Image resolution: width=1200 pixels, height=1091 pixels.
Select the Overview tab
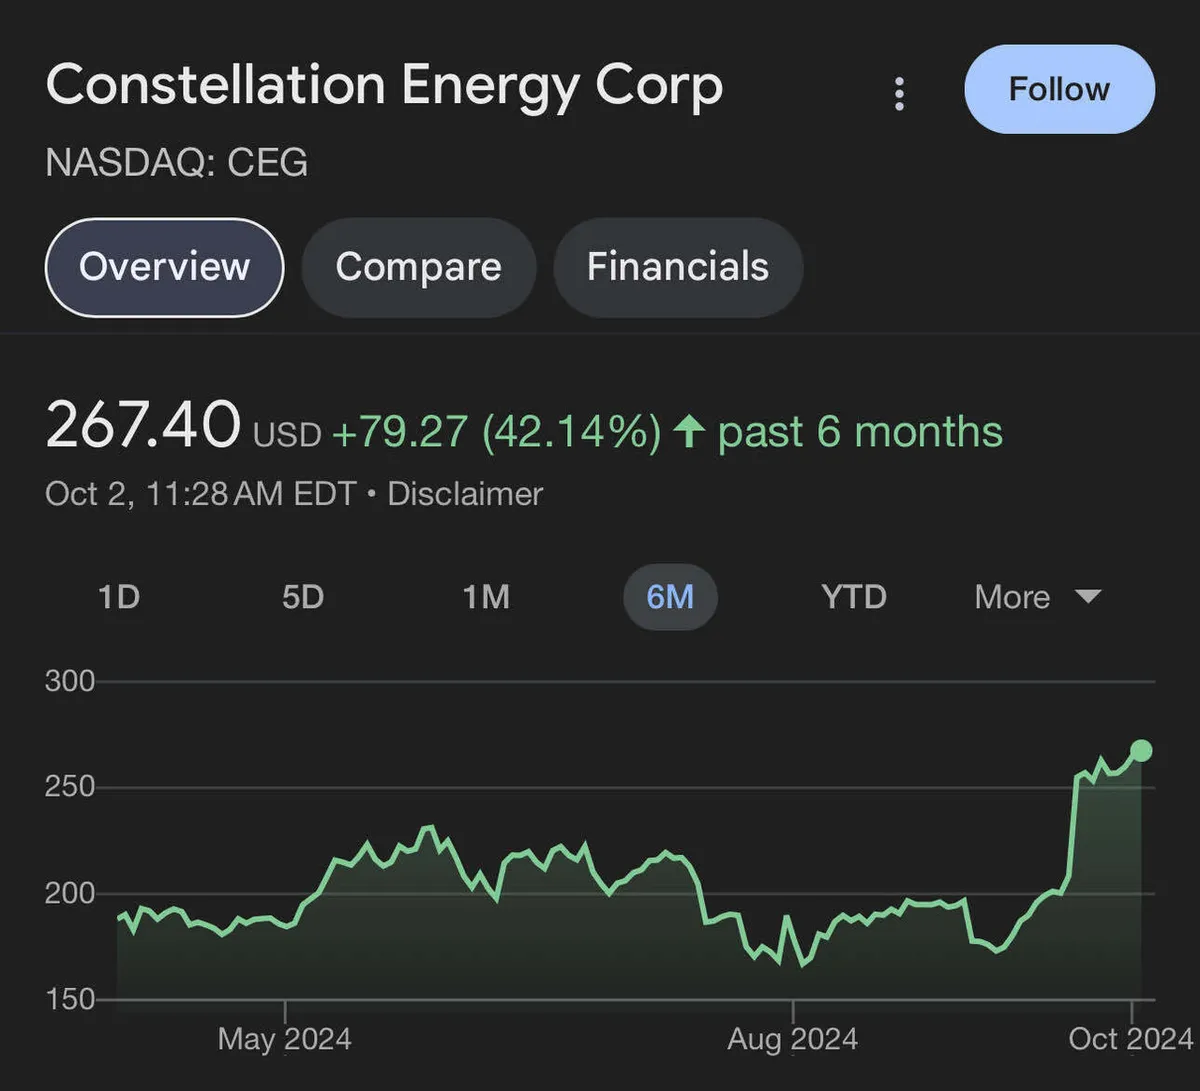pos(165,267)
